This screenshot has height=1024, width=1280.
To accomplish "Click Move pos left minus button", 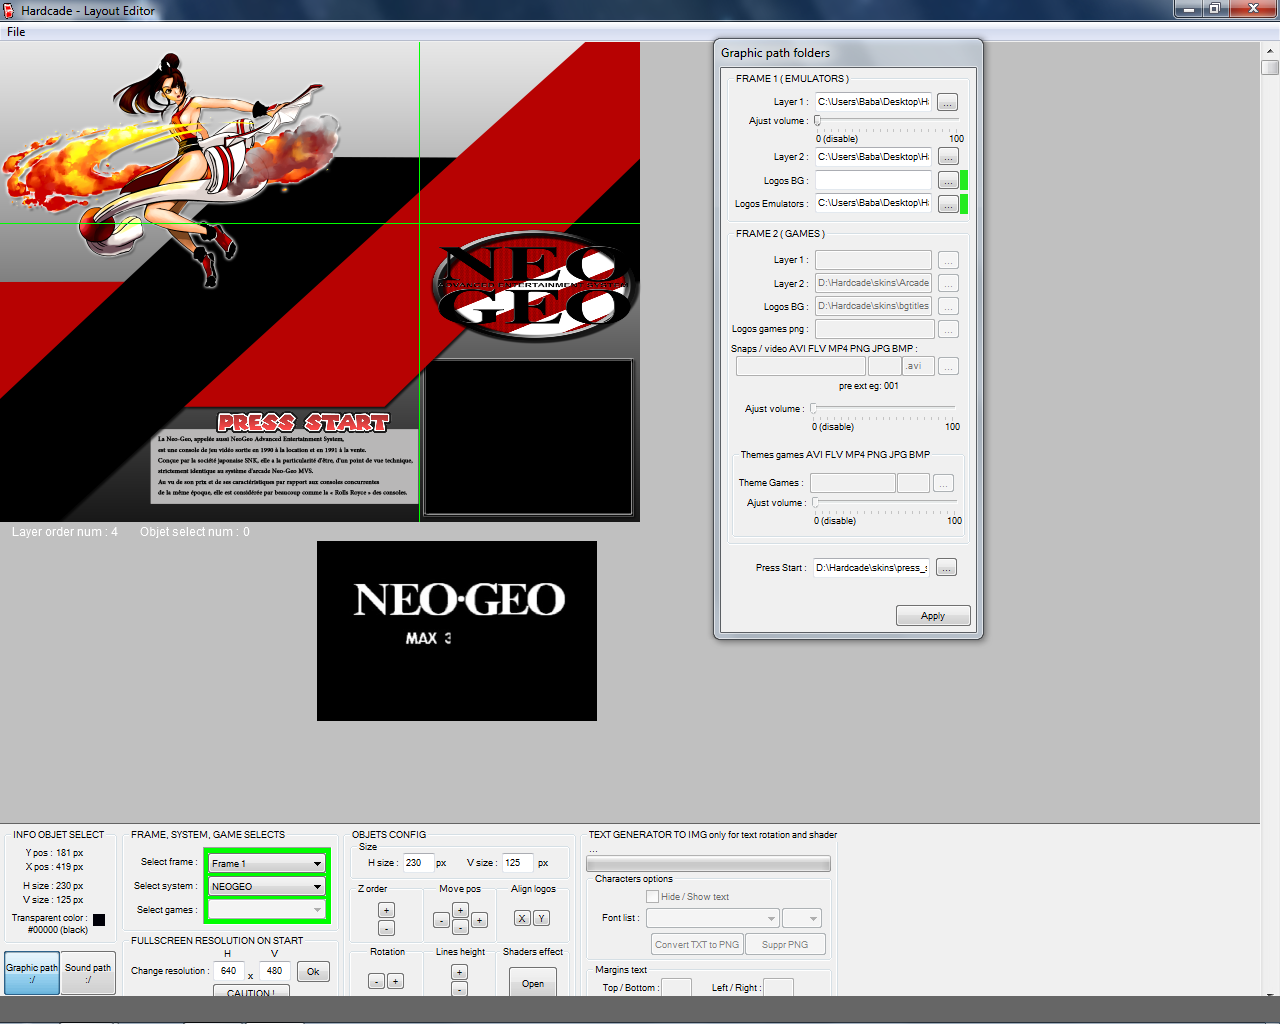I will 441,920.
